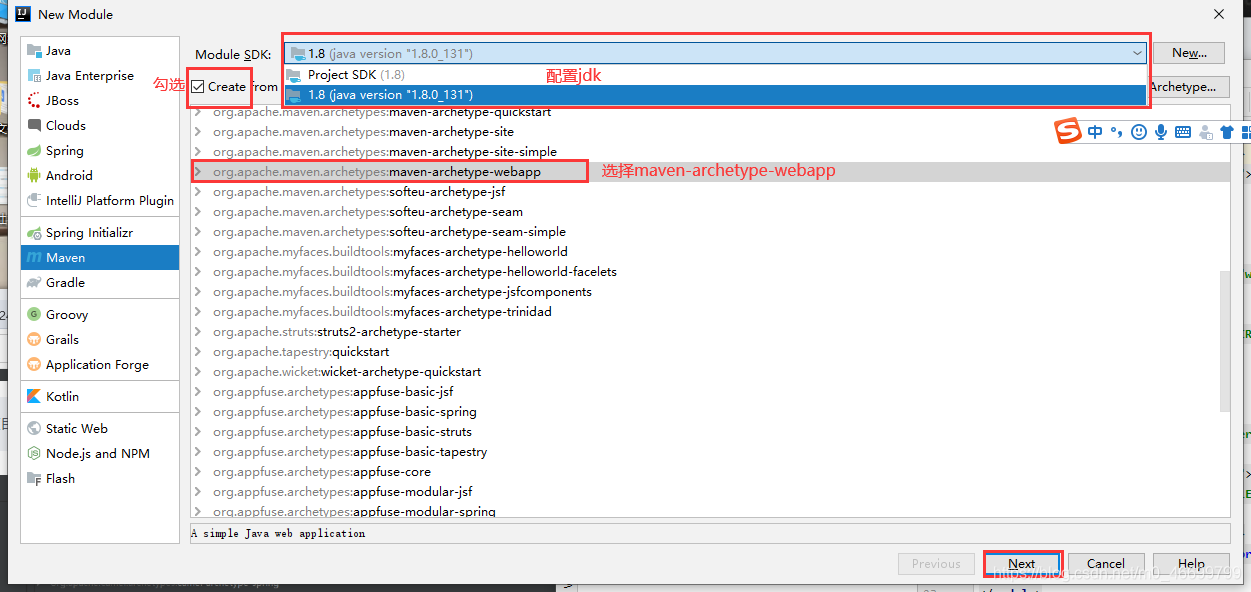Select appfuse-basic-spring row
This screenshot has height=592, width=1251.
tap(705, 412)
